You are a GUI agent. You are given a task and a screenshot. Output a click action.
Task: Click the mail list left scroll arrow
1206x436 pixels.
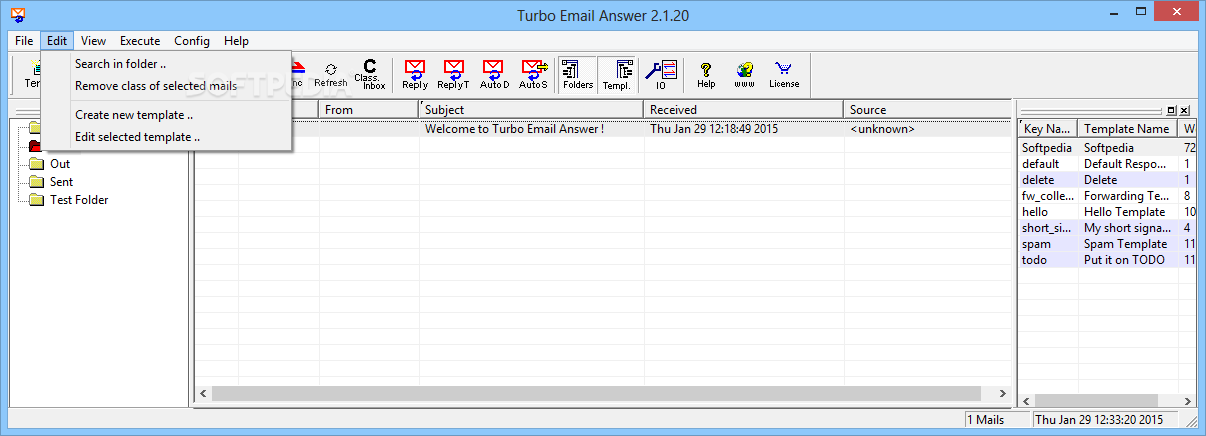click(203, 394)
